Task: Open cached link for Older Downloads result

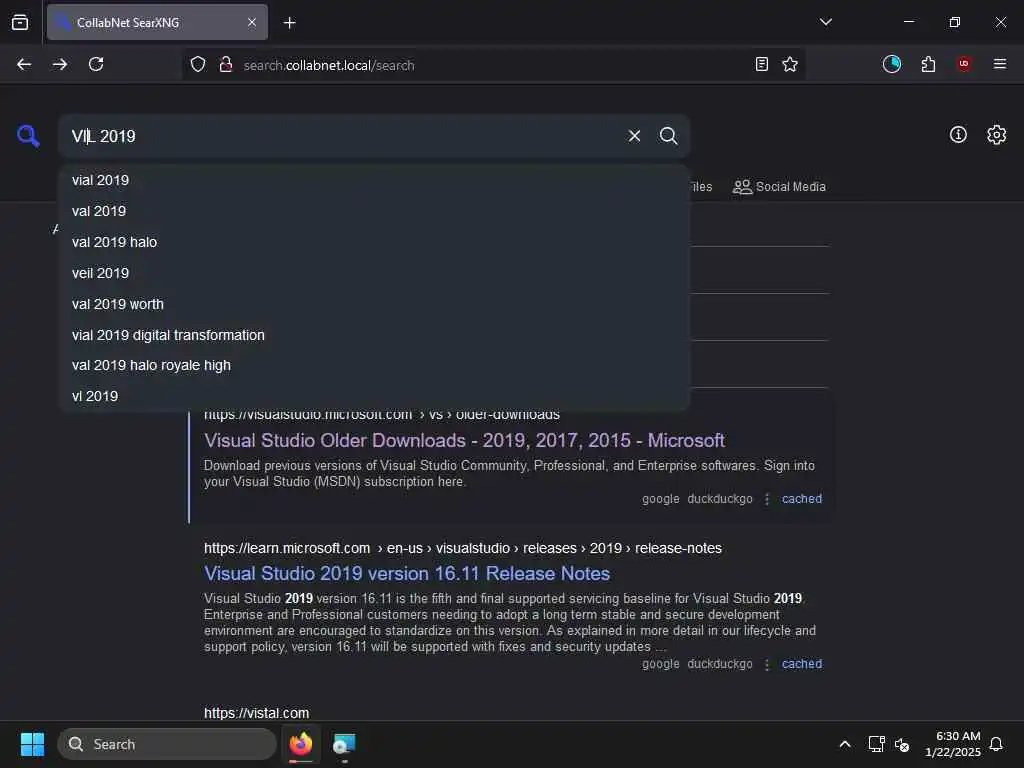Action: click(x=802, y=499)
